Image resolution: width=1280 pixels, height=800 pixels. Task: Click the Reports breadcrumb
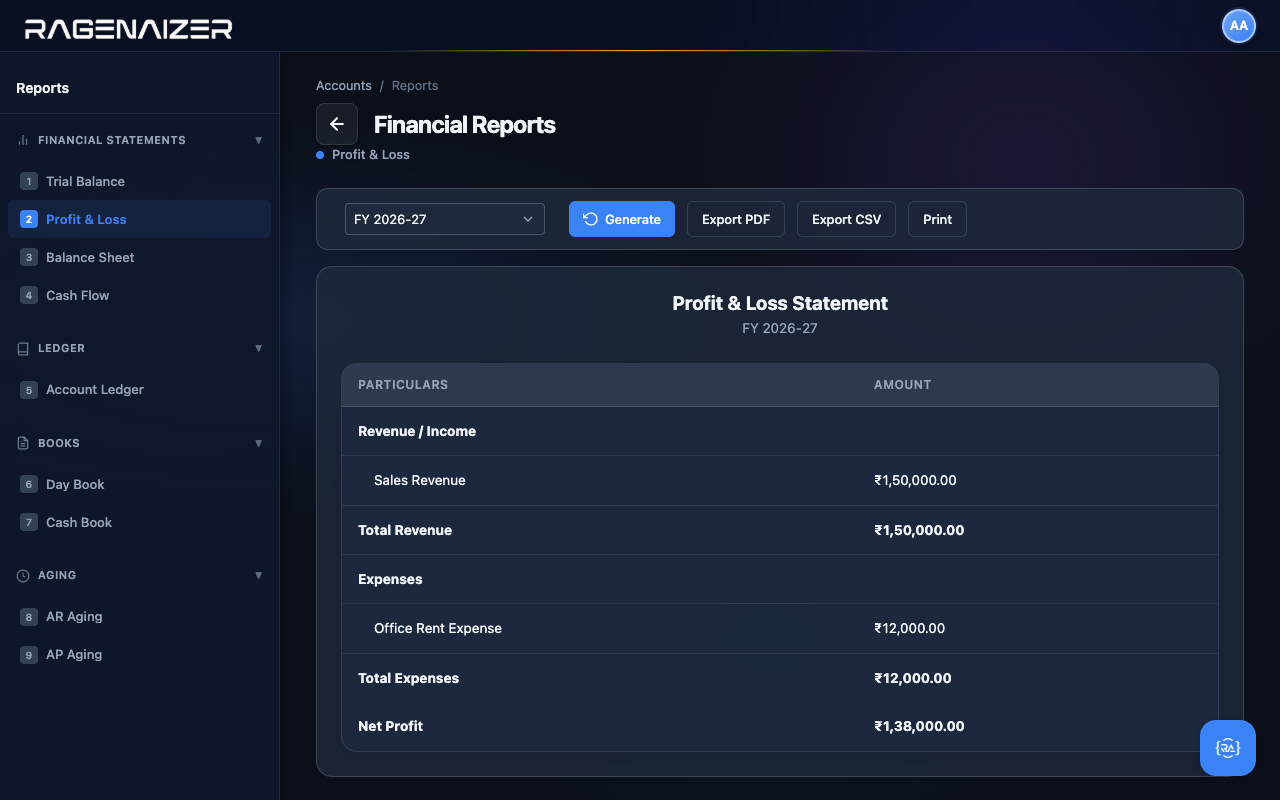pos(415,85)
